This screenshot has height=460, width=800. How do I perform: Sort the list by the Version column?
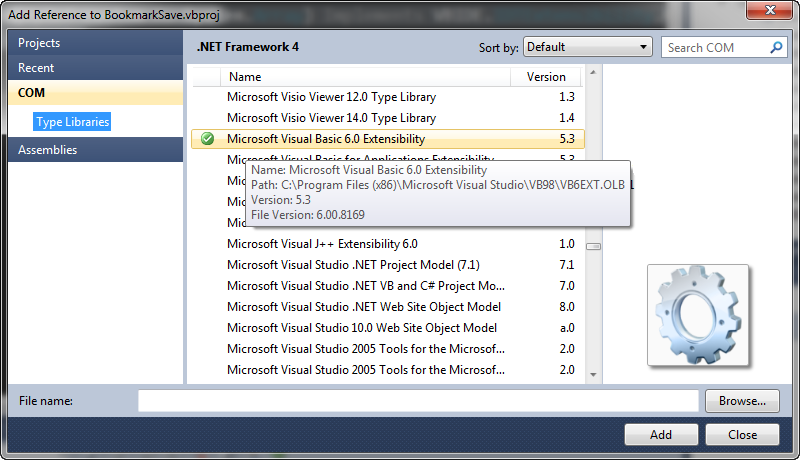pyautogui.click(x=546, y=77)
